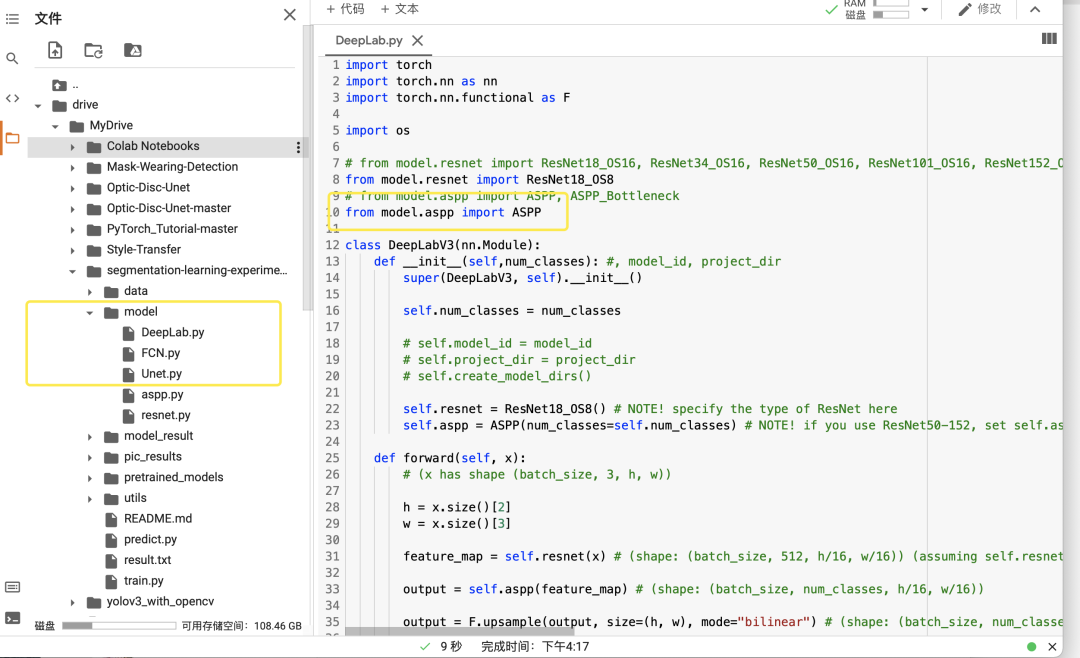Viewport: 1080px width, 658px height.
Task: Open the table of contents sidebar icon
Action: 12,18
